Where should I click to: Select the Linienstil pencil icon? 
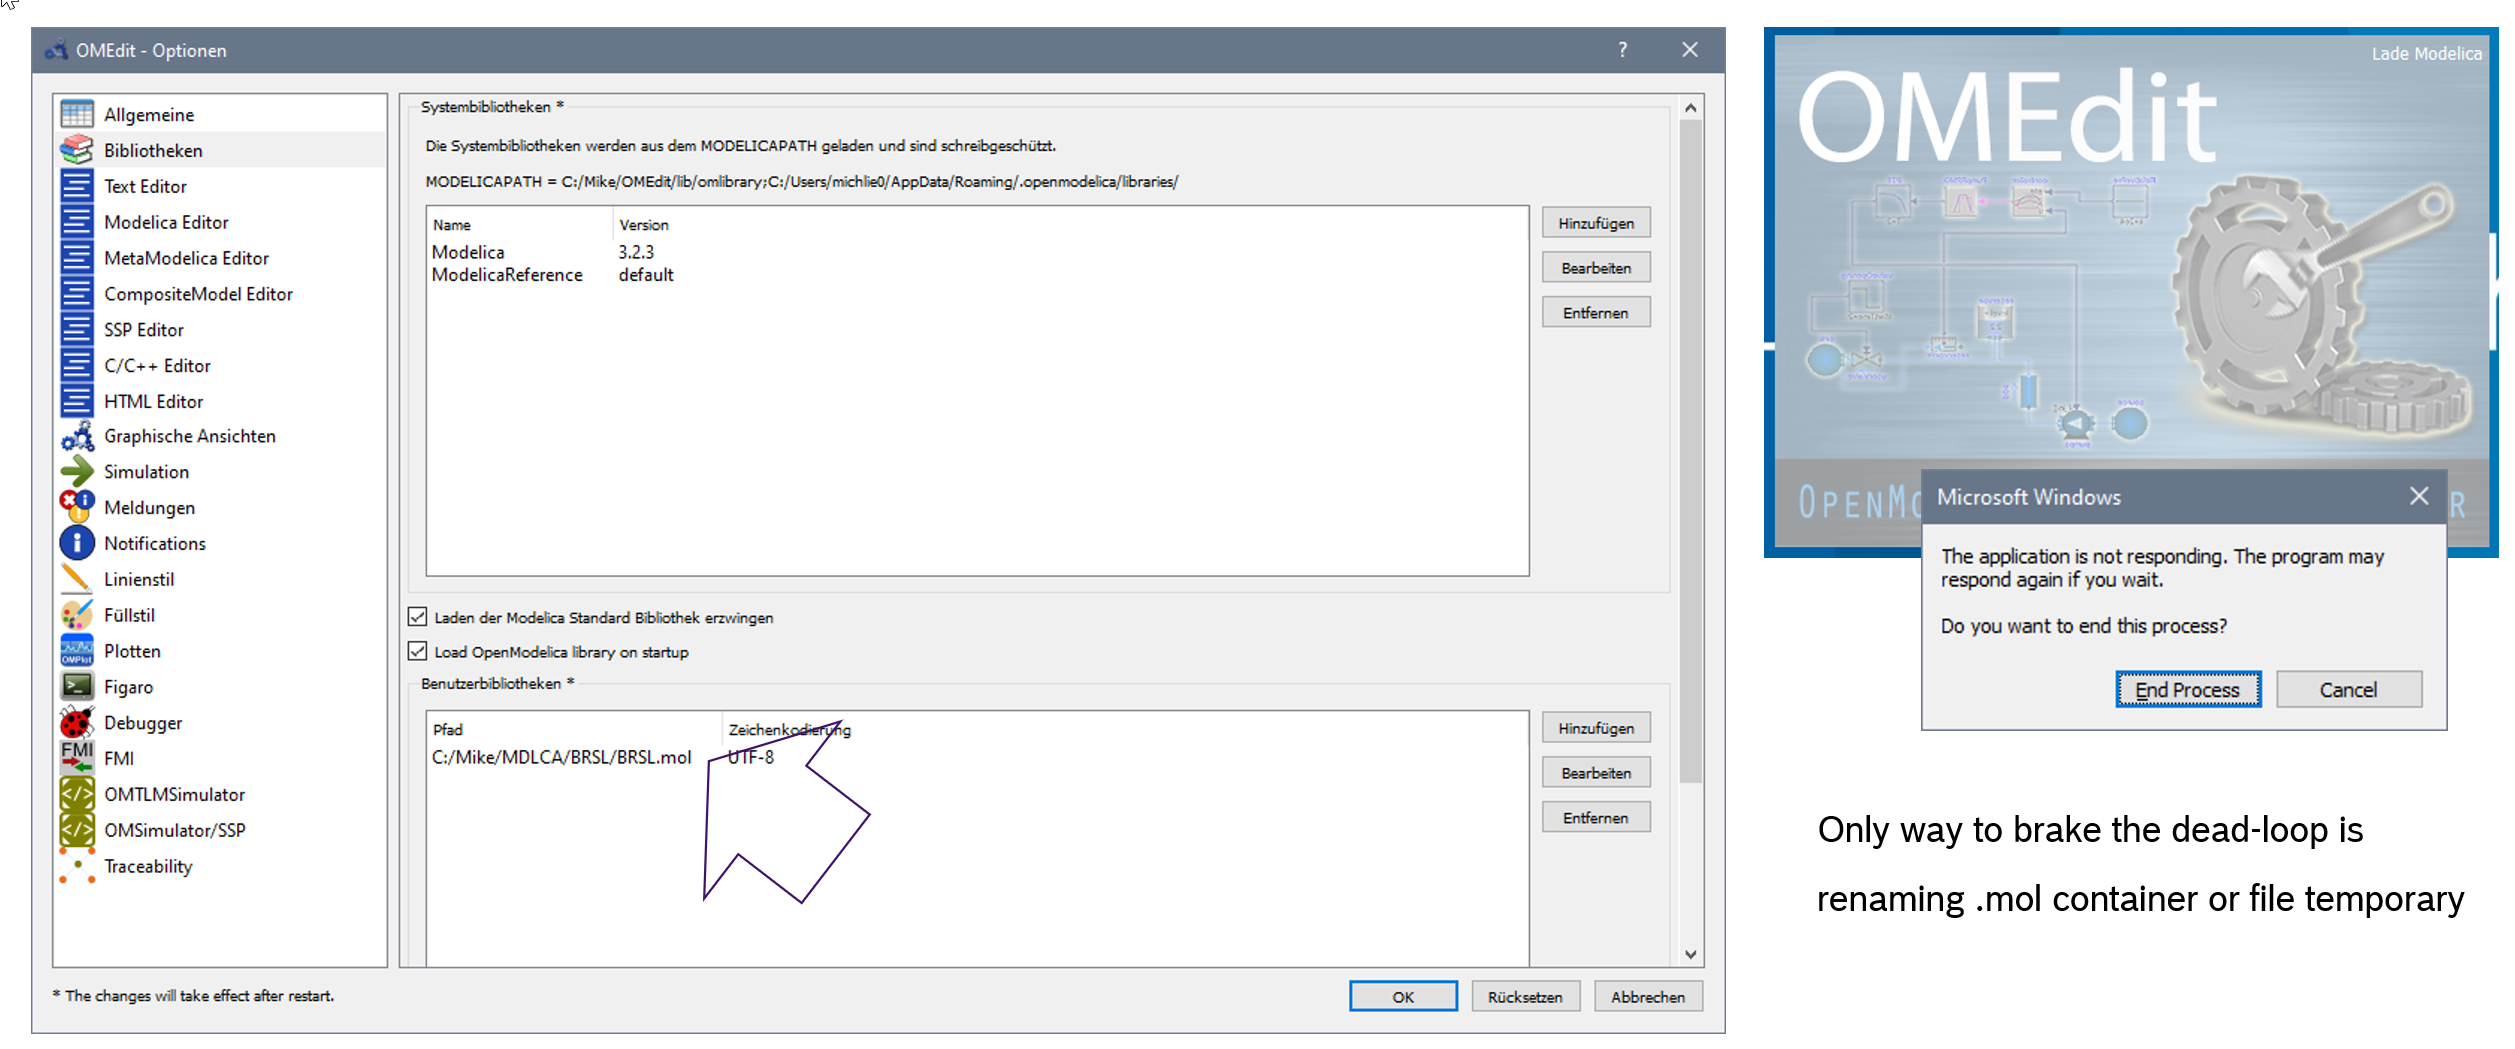pyautogui.click(x=76, y=579)
